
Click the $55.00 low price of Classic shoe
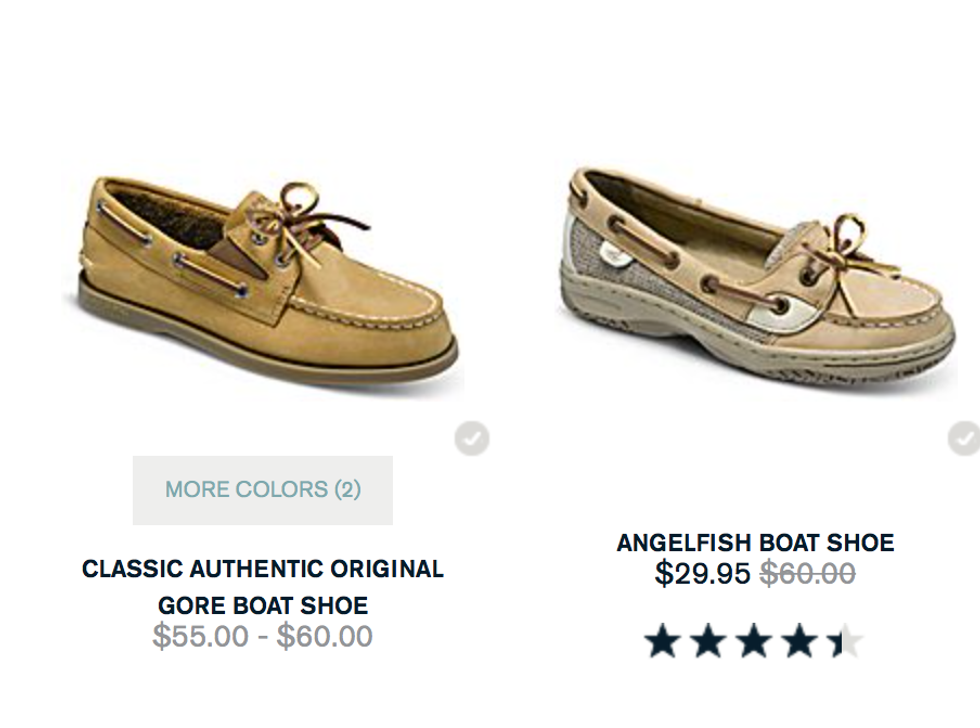coord(200,636)
